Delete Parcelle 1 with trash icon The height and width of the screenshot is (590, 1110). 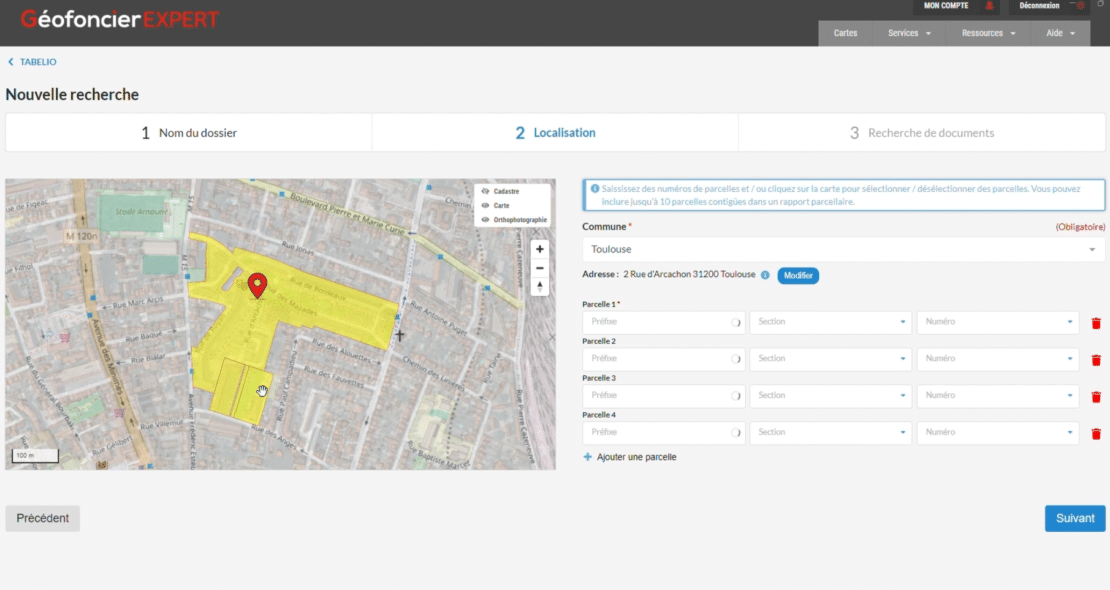[1096, 323]
